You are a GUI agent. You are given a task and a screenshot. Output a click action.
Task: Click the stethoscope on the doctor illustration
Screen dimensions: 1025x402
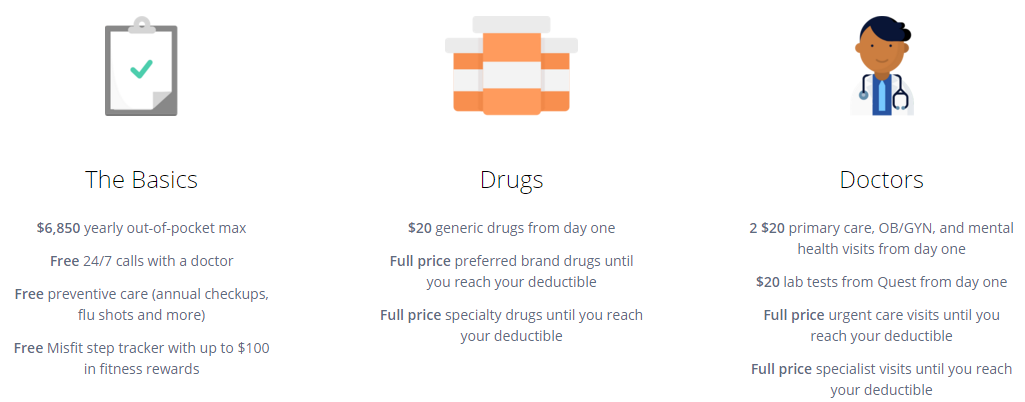(882, 92)
